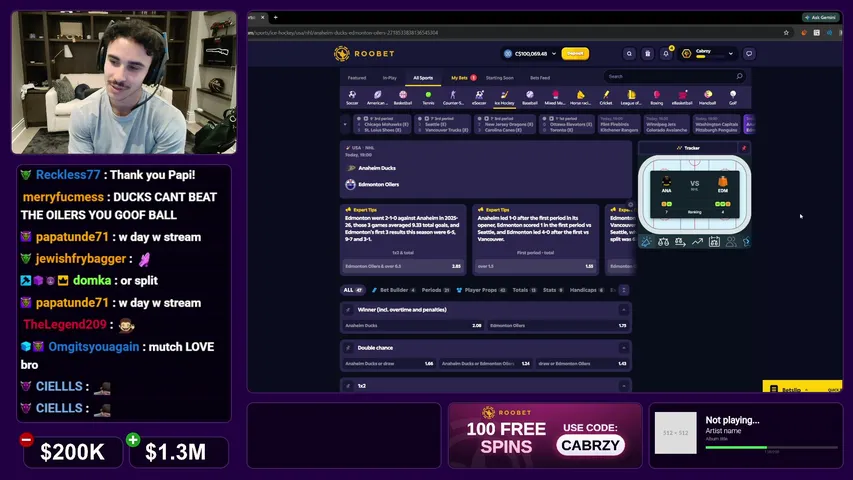Screen dimensions: 853x480
Task: Pin the 1x2 market with its pin icon
Action: click(x=348, y=386)
